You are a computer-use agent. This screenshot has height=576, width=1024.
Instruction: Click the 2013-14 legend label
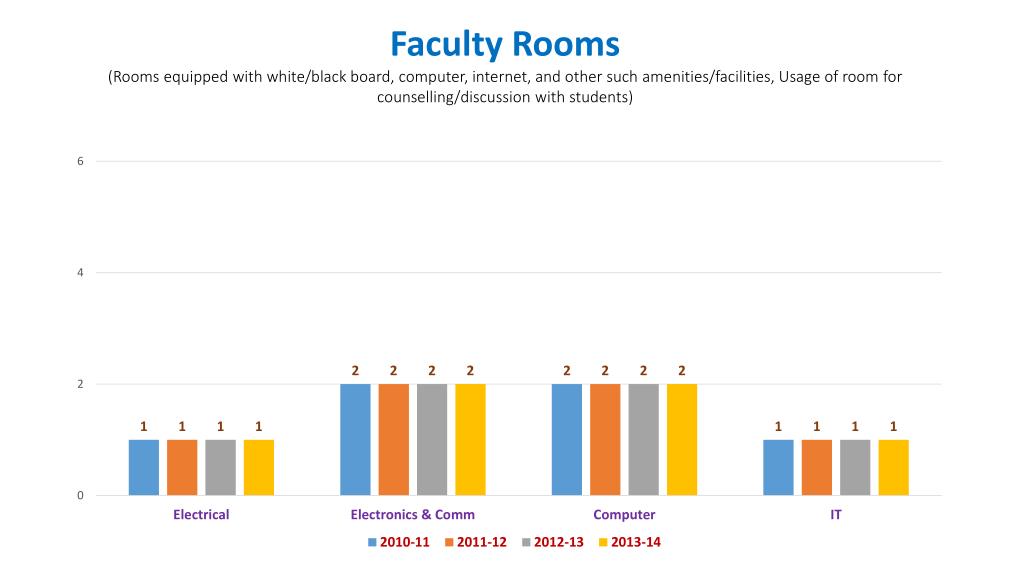(x=636, y=542)
